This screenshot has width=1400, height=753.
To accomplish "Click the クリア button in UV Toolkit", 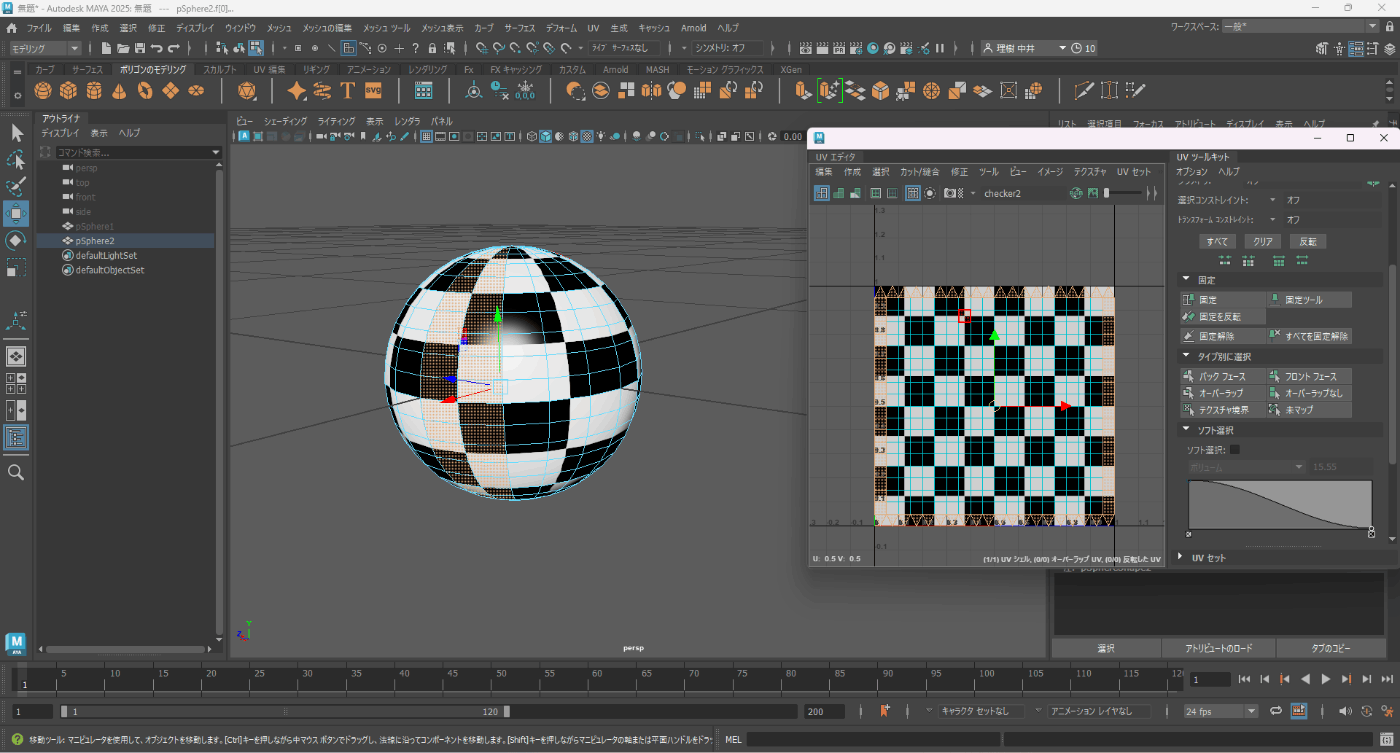I will click(x=1263, y=241).
